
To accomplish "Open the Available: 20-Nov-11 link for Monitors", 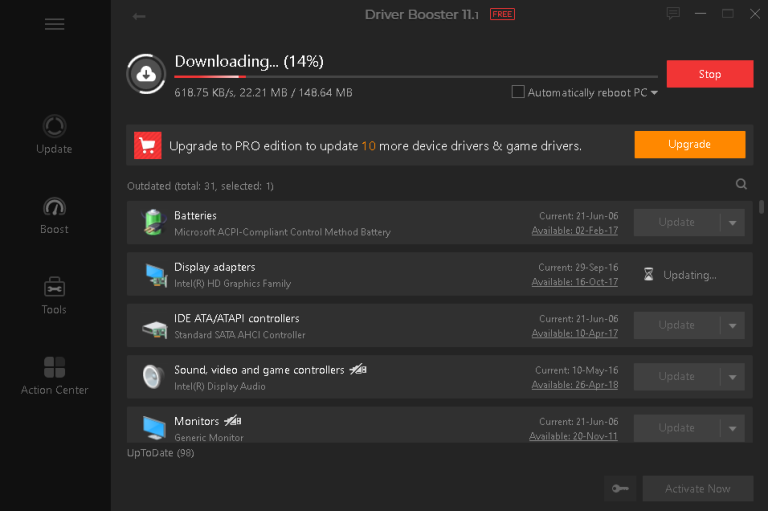I will [573, 437].
